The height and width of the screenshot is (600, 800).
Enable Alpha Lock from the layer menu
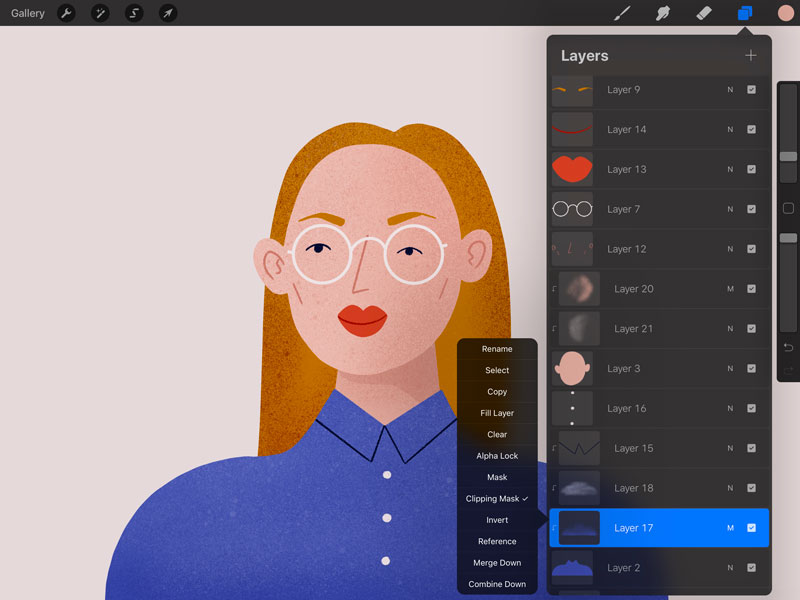(x=497, y=456)
